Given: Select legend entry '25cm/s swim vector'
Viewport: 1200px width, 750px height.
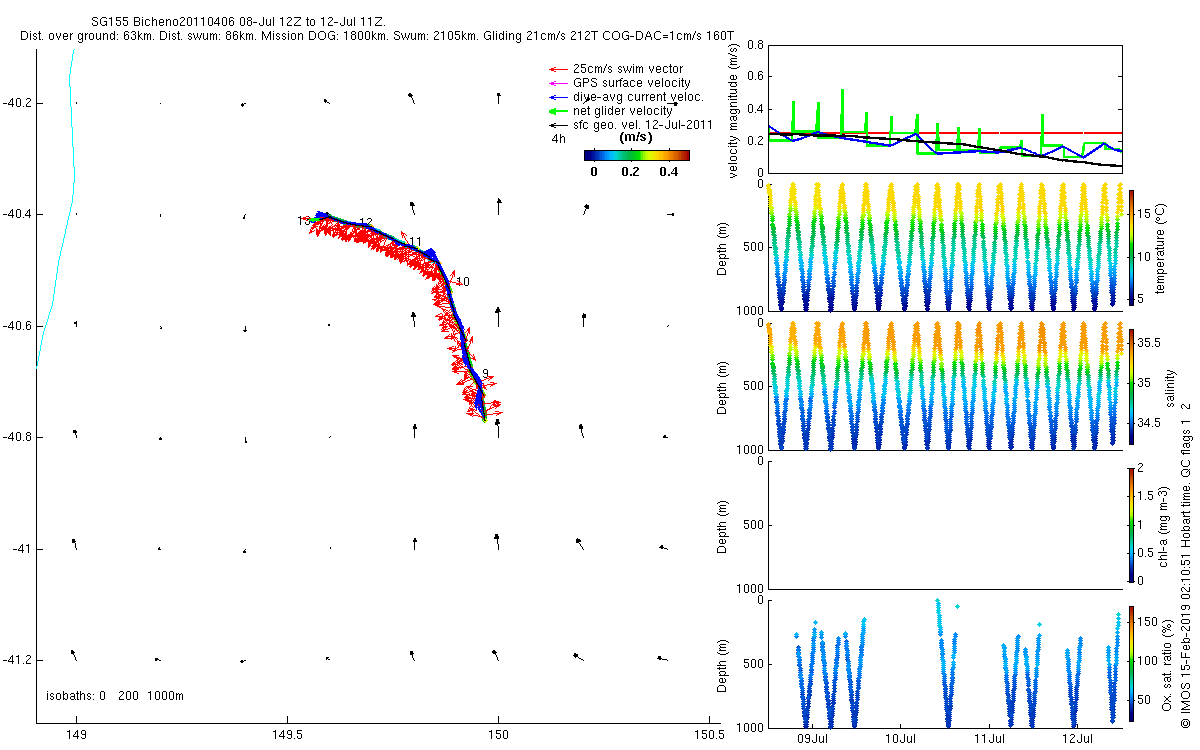Looking at the screenshot, I should click(628, 69).
